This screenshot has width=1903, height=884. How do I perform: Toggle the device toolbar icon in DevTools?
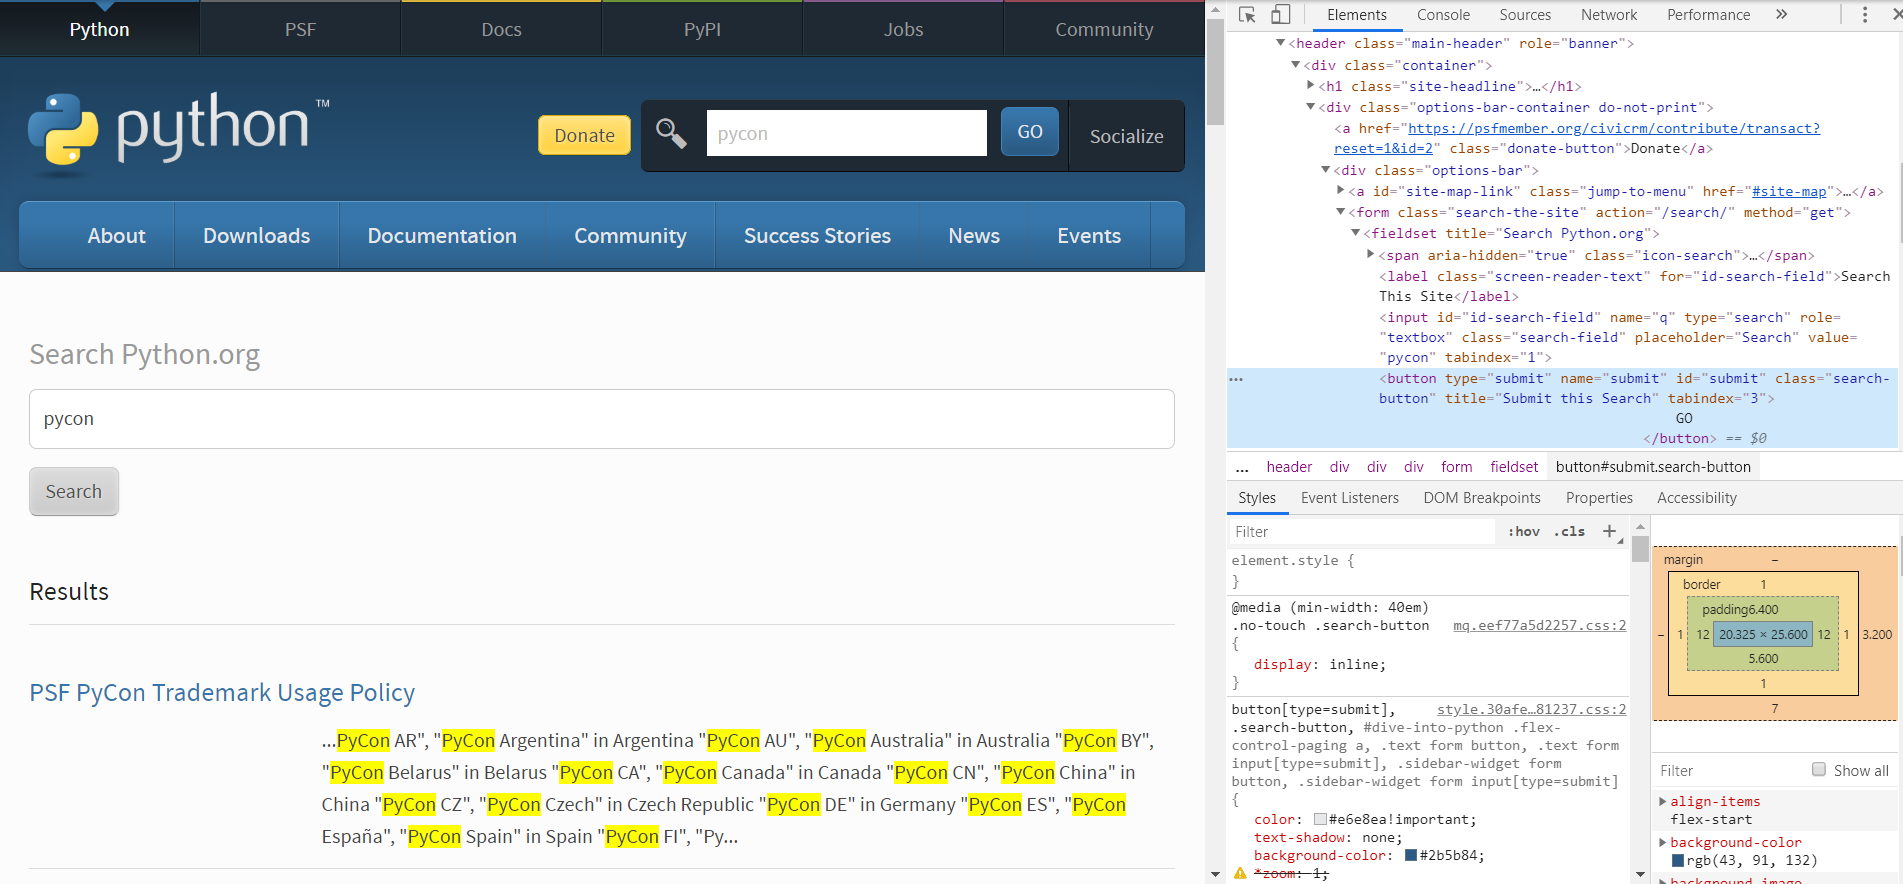click(x=1280, y=14)
